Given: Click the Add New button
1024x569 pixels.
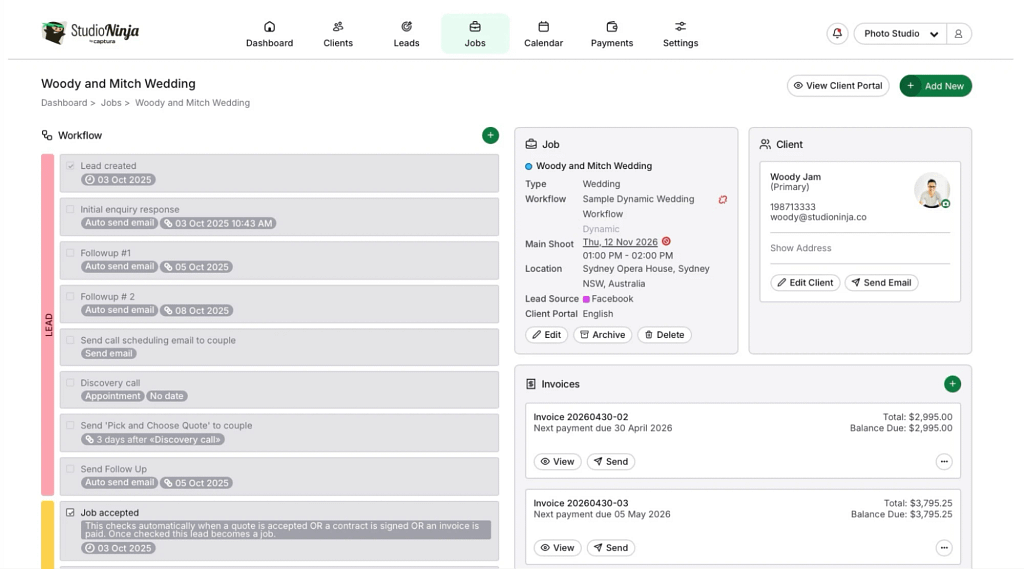Looking at the screenshot, I should (x=936, y=86).
